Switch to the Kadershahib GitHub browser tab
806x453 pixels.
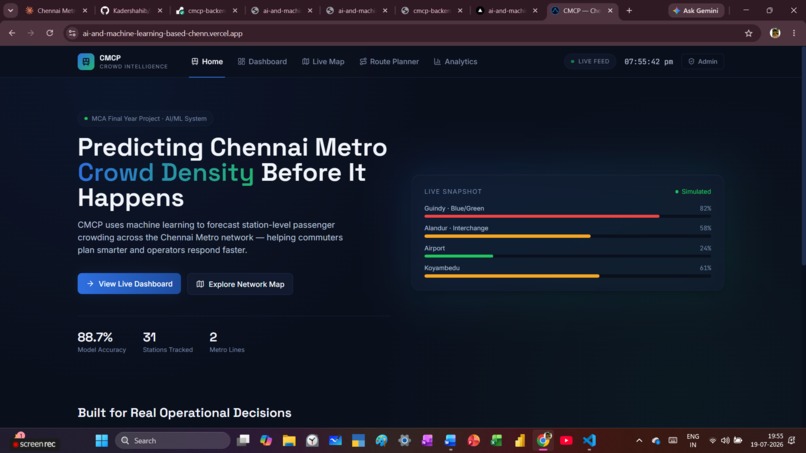coord(126,10)
